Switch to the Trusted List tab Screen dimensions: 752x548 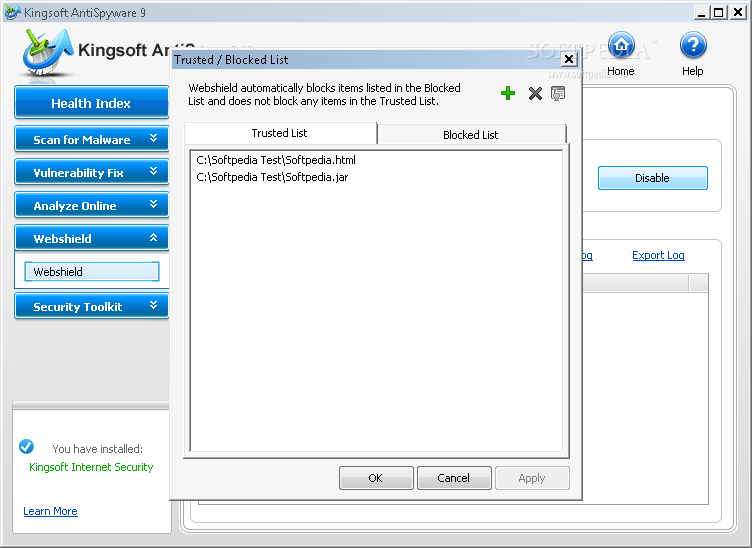pos(281,133)
